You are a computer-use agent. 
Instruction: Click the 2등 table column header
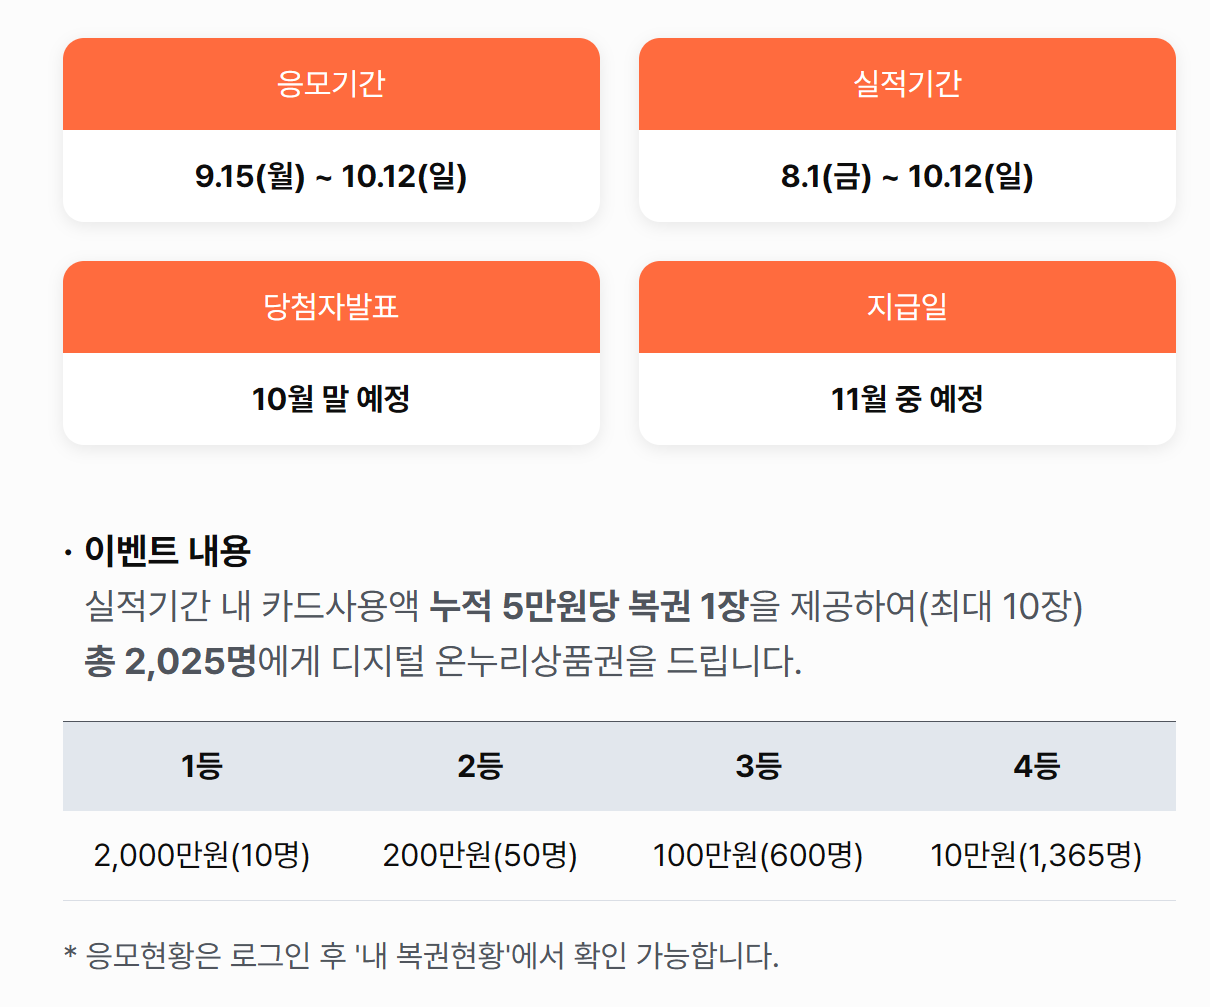(x=480, y=766)
